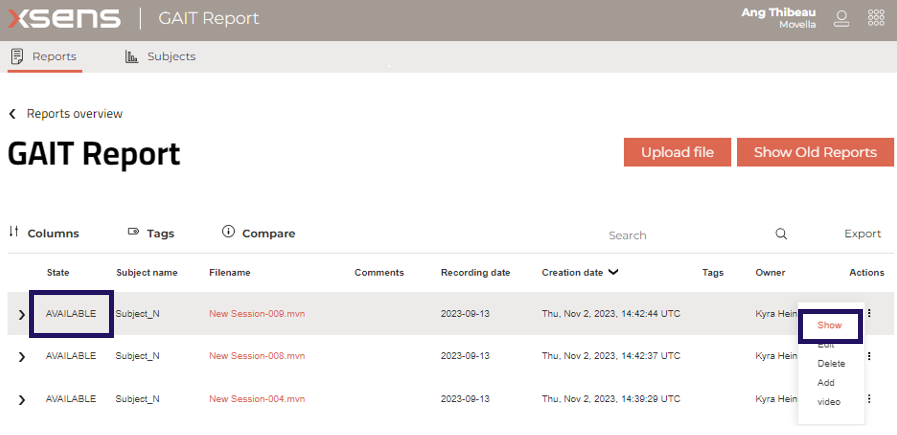This screenshot has width=897, height=435.
Task: Click the Show Old Reports button
Action: click(815, 152)
